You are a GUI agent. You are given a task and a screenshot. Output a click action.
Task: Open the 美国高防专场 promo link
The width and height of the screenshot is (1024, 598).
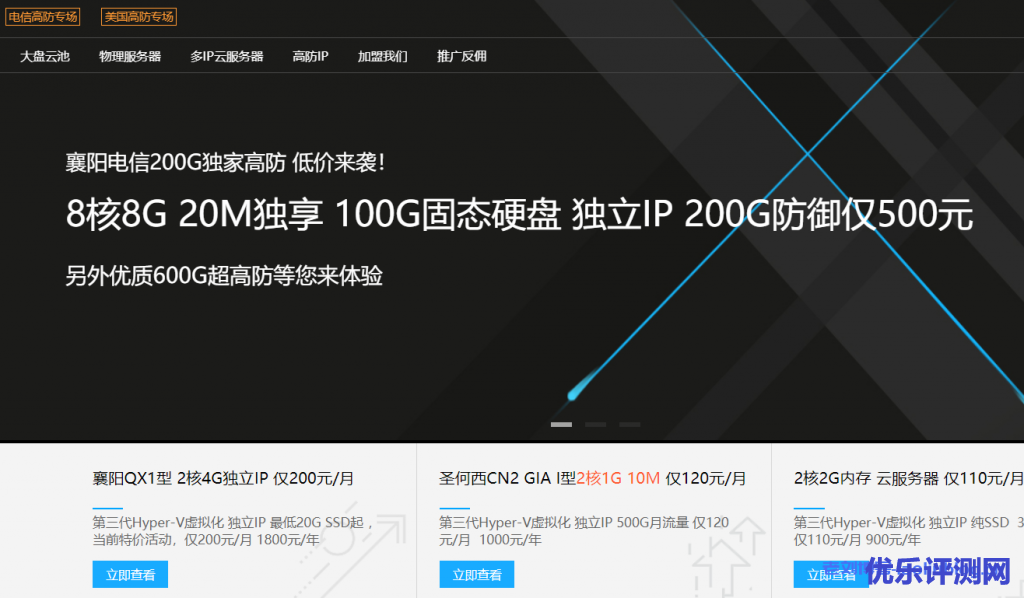pos(139,17)
